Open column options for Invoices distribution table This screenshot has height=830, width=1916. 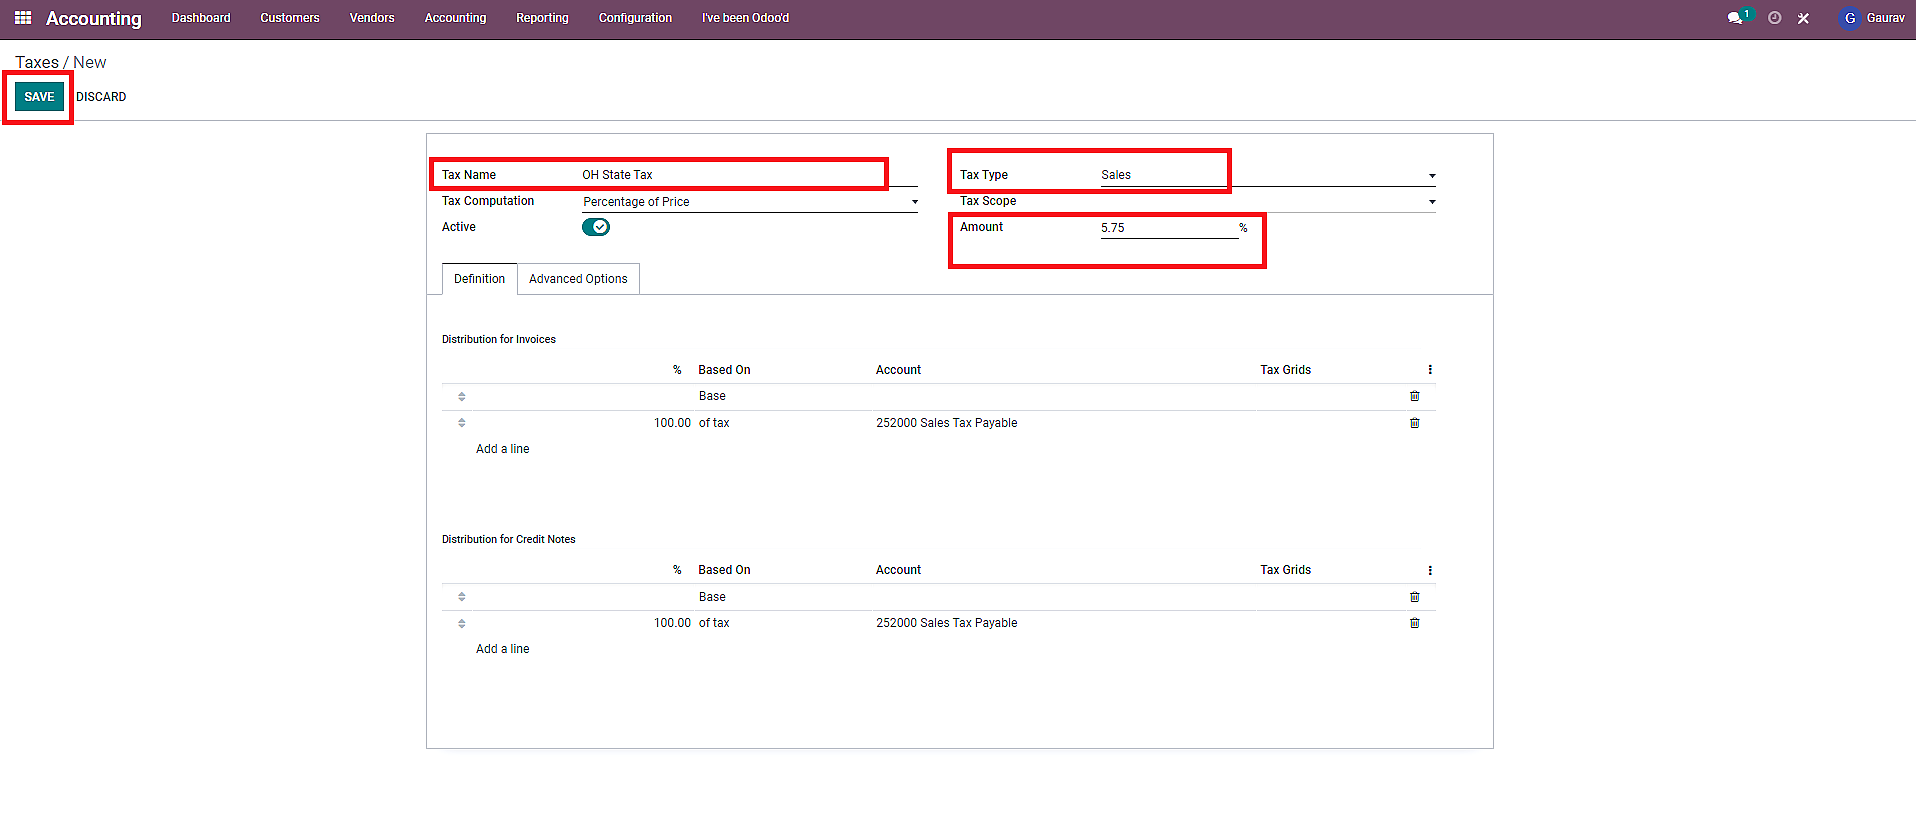pos(1430,370)
